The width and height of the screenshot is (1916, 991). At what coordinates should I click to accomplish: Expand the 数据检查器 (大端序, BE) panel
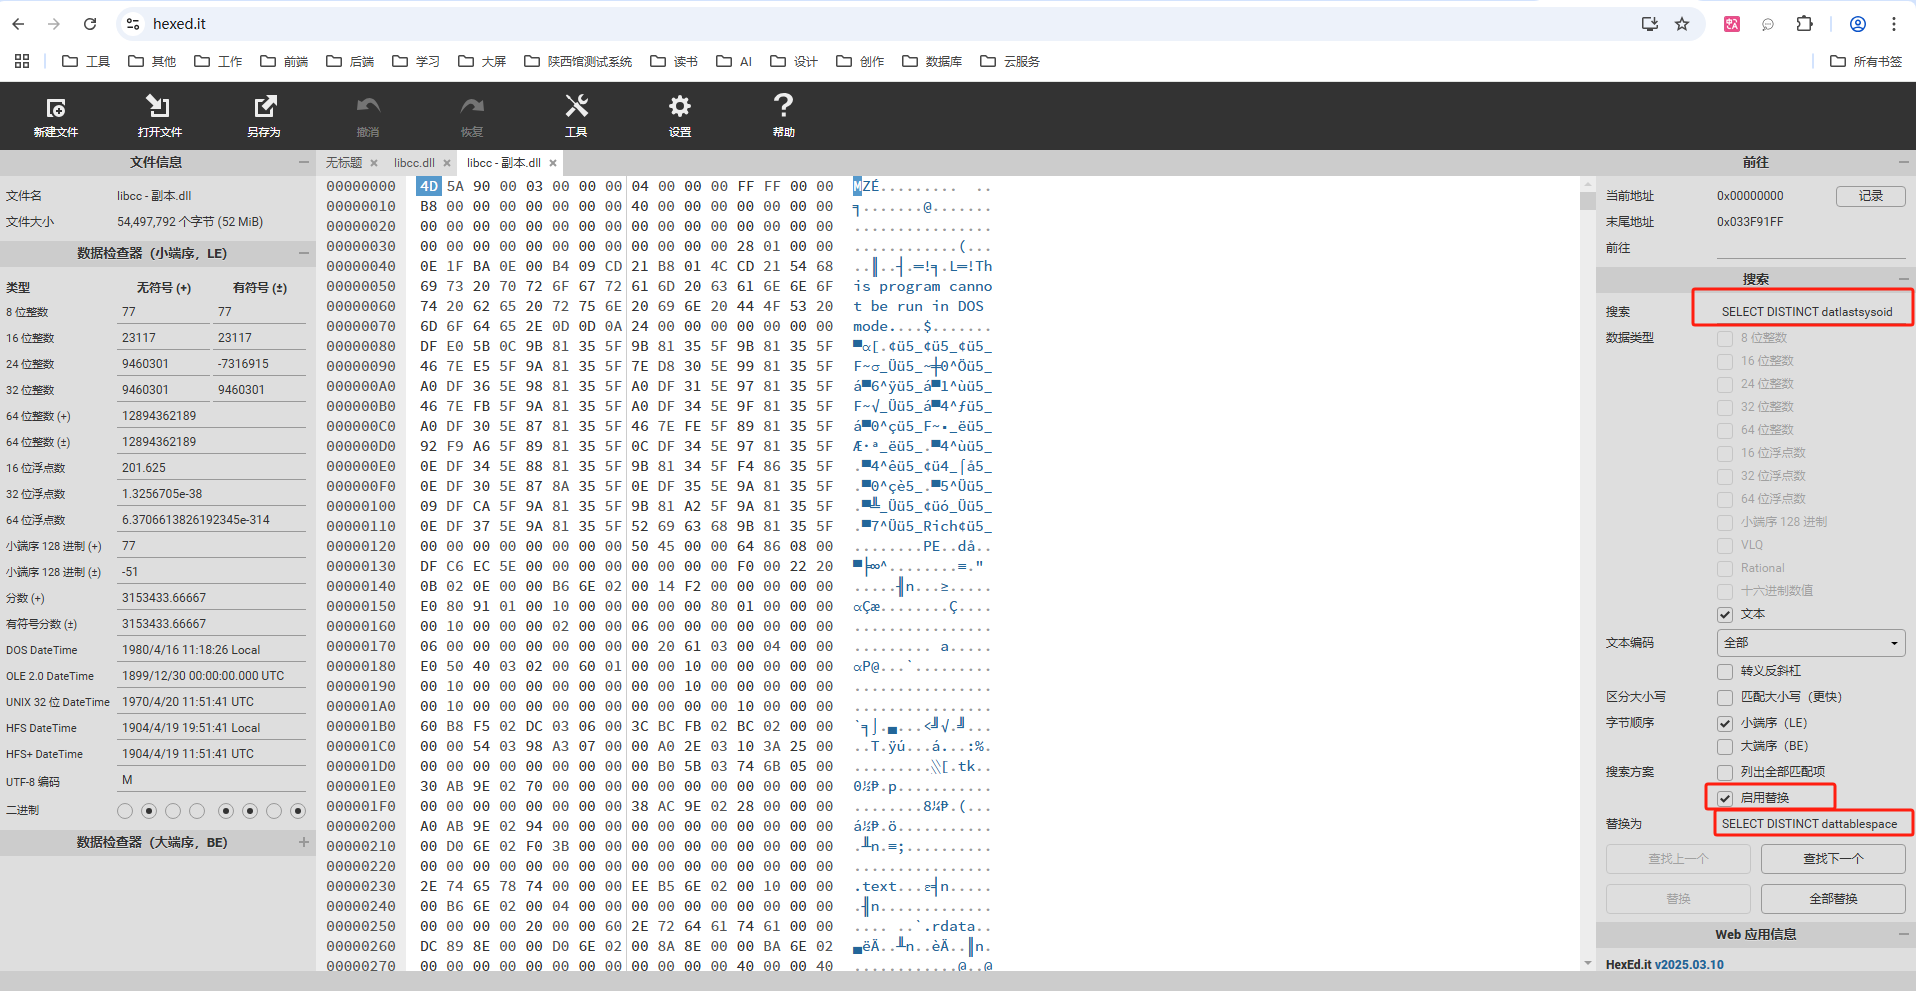(304, 842)
